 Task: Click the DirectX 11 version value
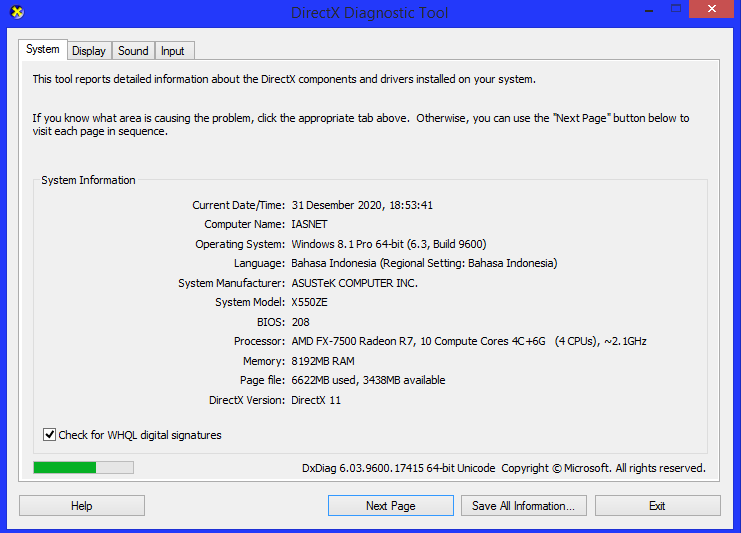click(x=316, y=400)
